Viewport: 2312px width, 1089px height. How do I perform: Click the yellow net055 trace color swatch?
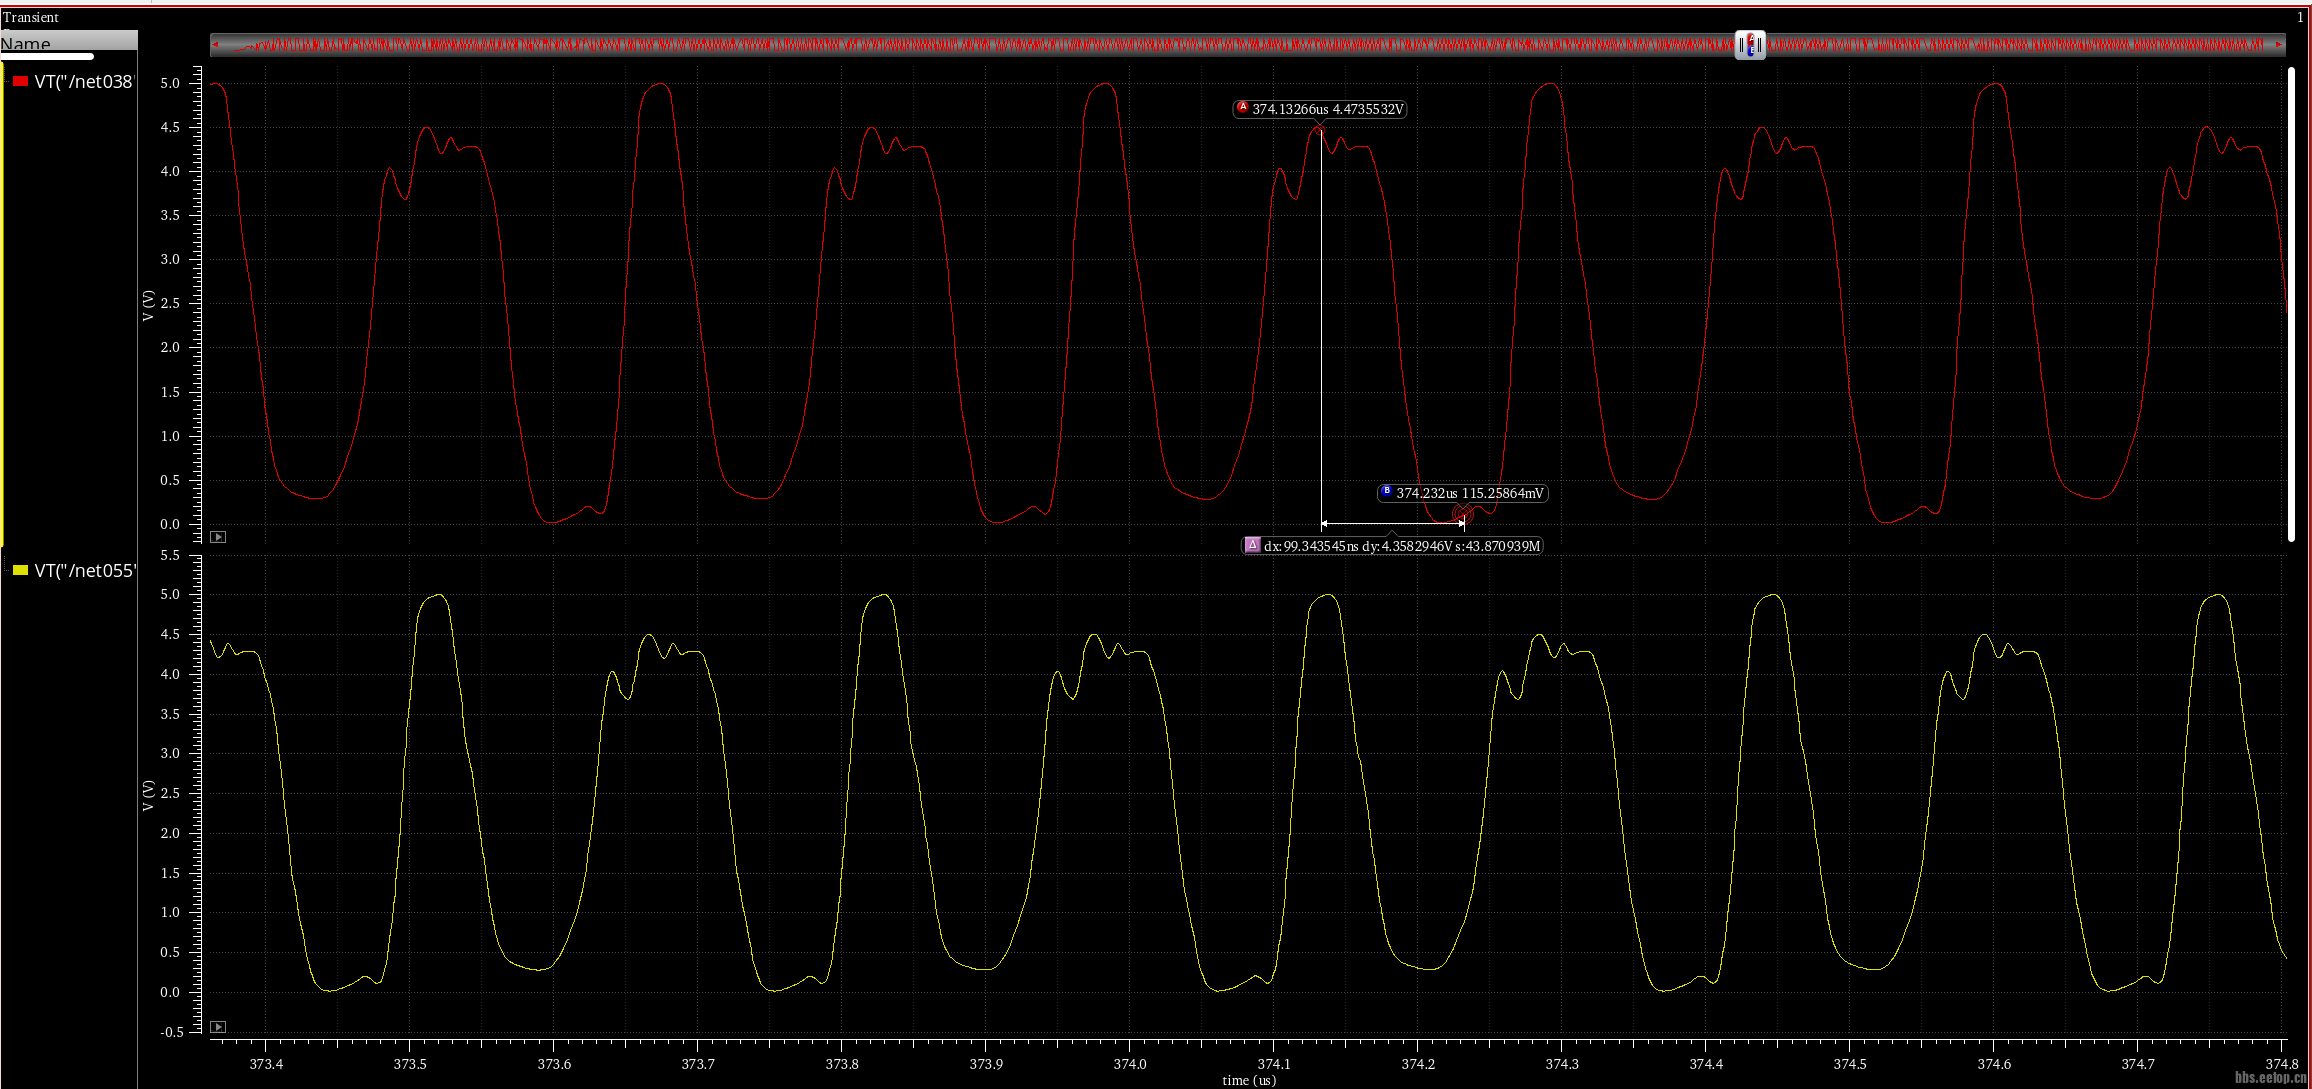[20, 570]
